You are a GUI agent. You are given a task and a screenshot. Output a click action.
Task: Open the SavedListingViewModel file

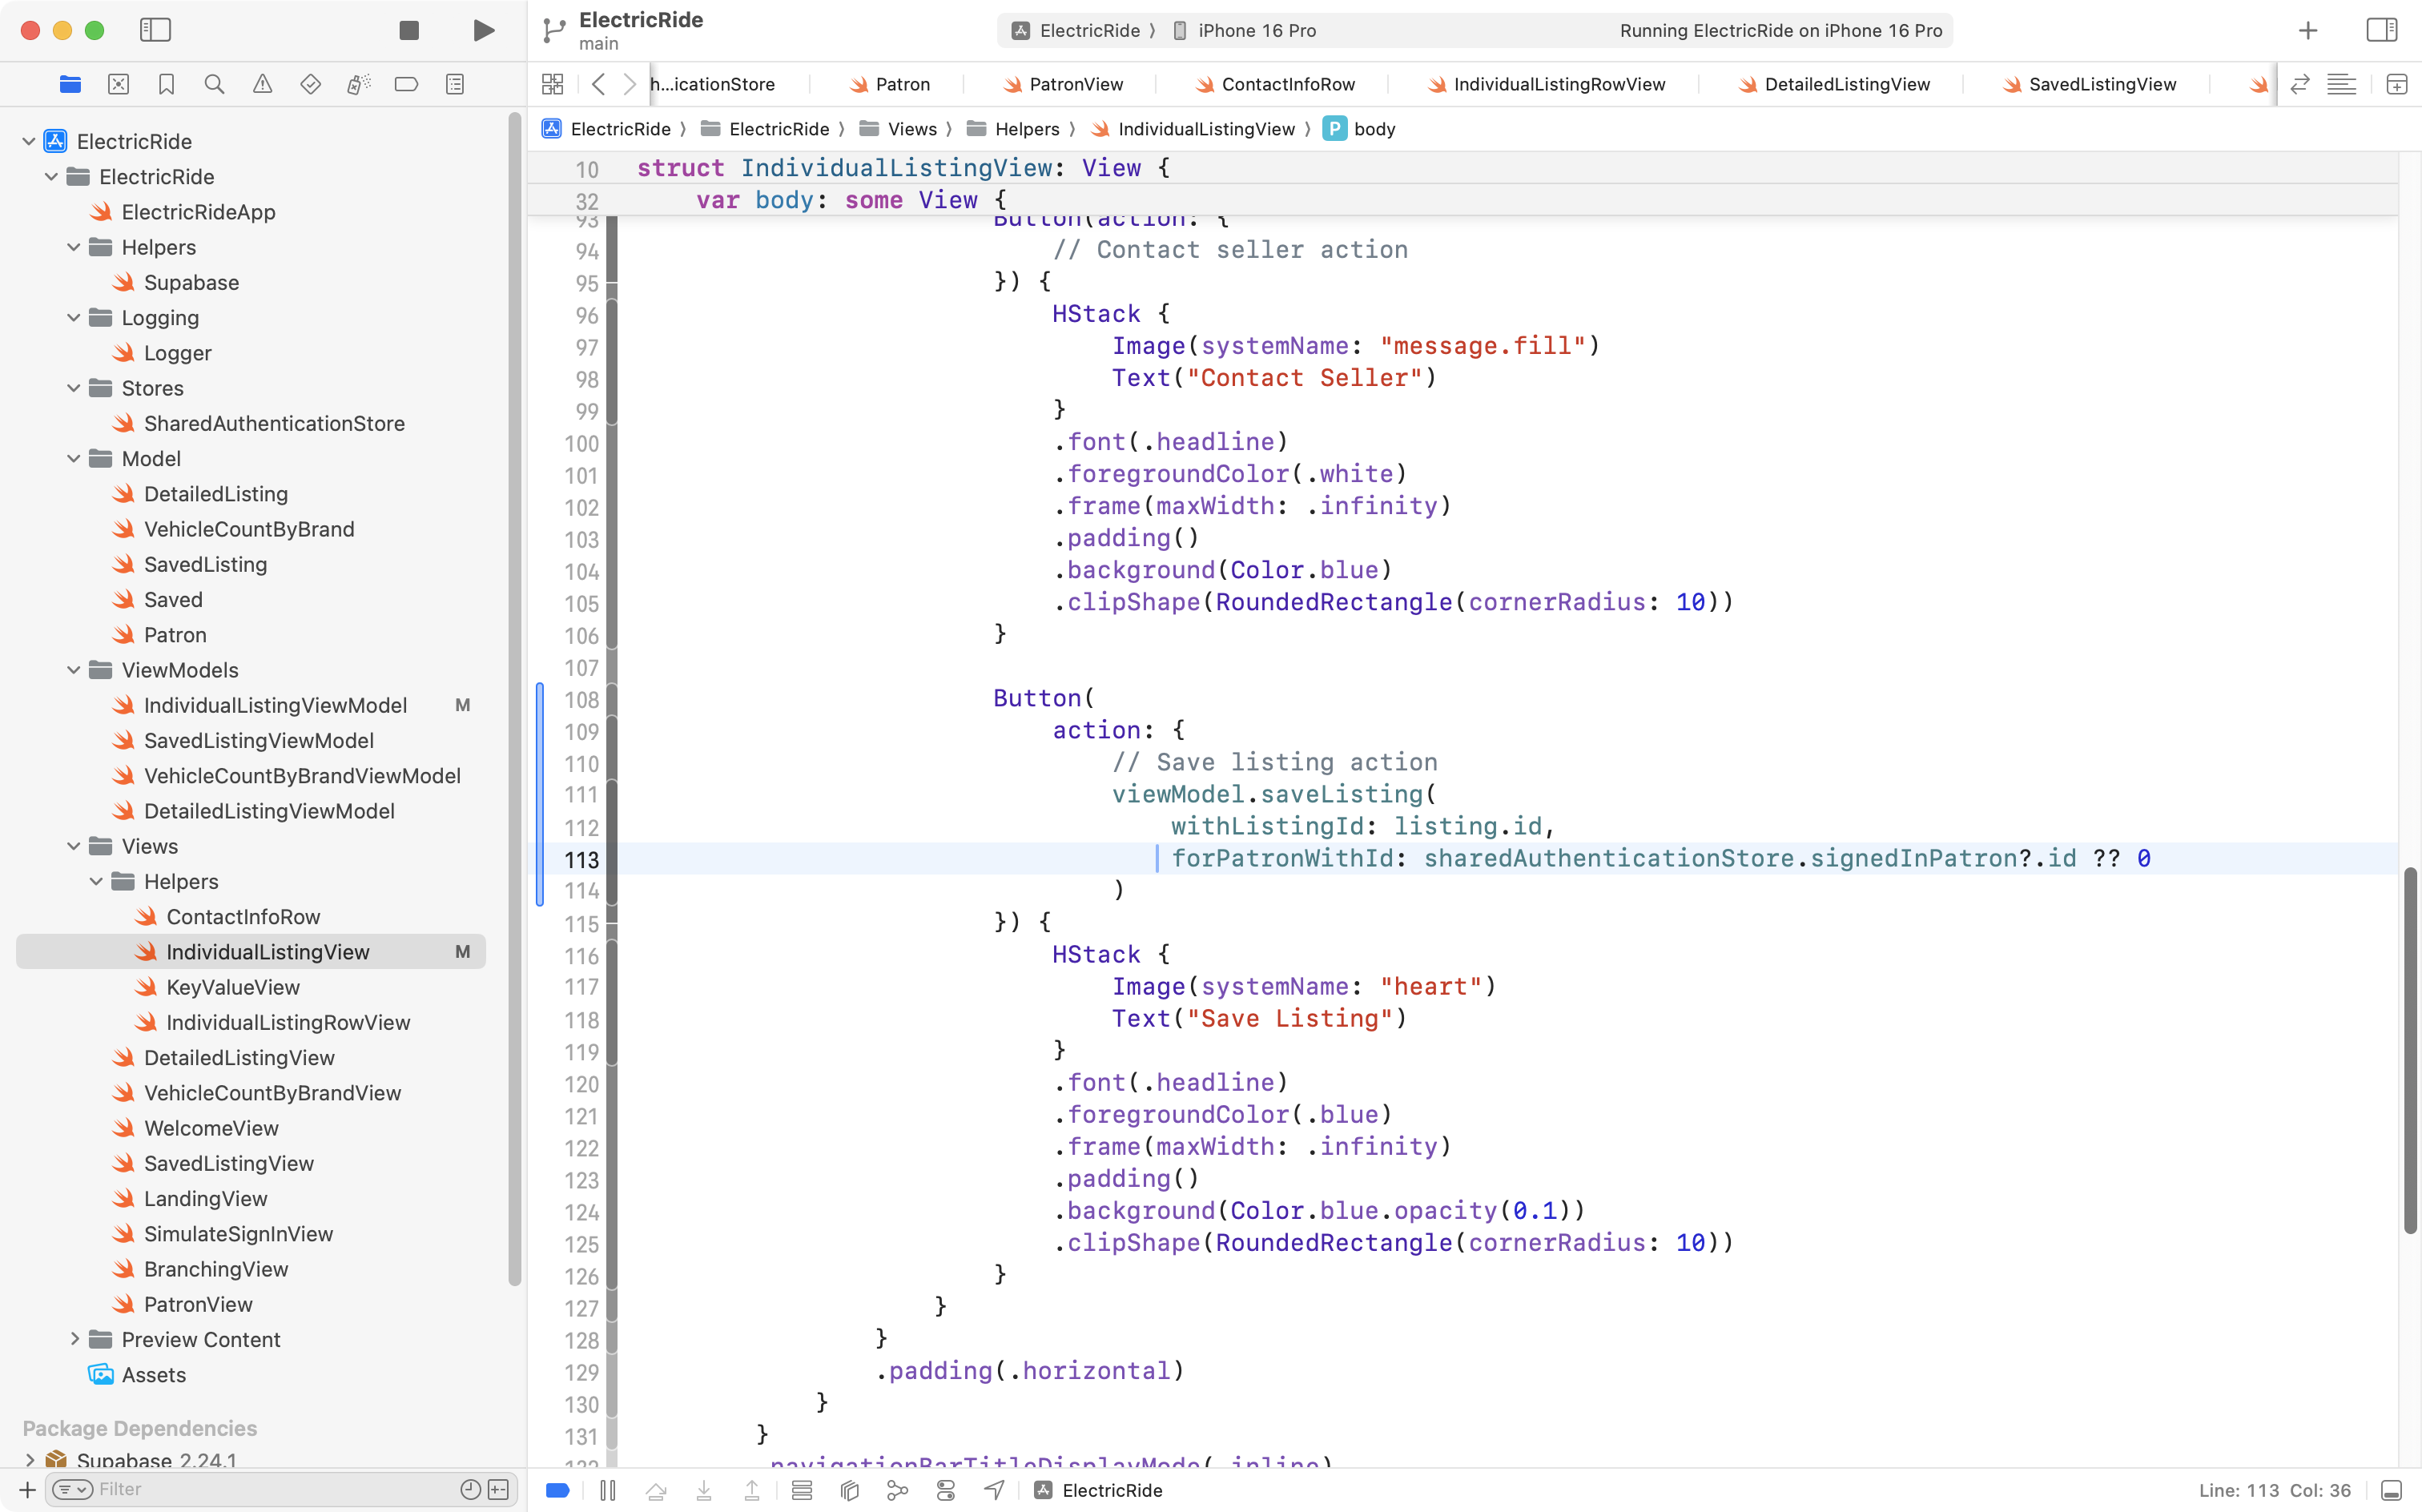(x=258, y=740)
